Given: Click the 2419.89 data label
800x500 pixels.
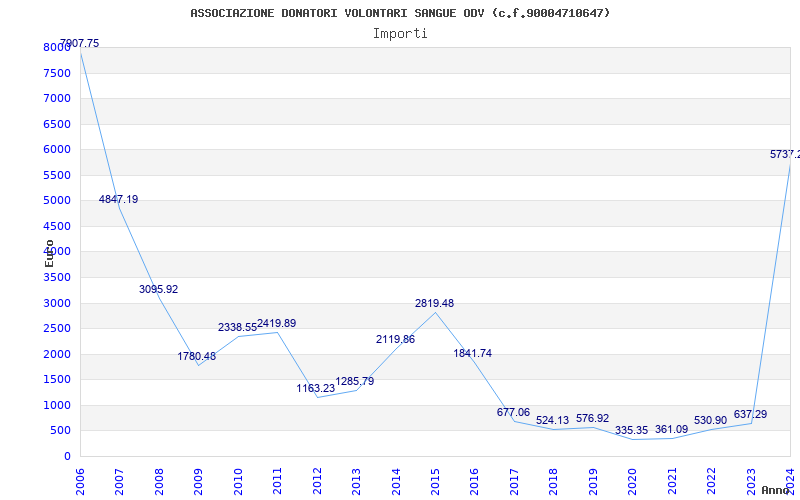Looking at the screenshot, I should point(277,323).
